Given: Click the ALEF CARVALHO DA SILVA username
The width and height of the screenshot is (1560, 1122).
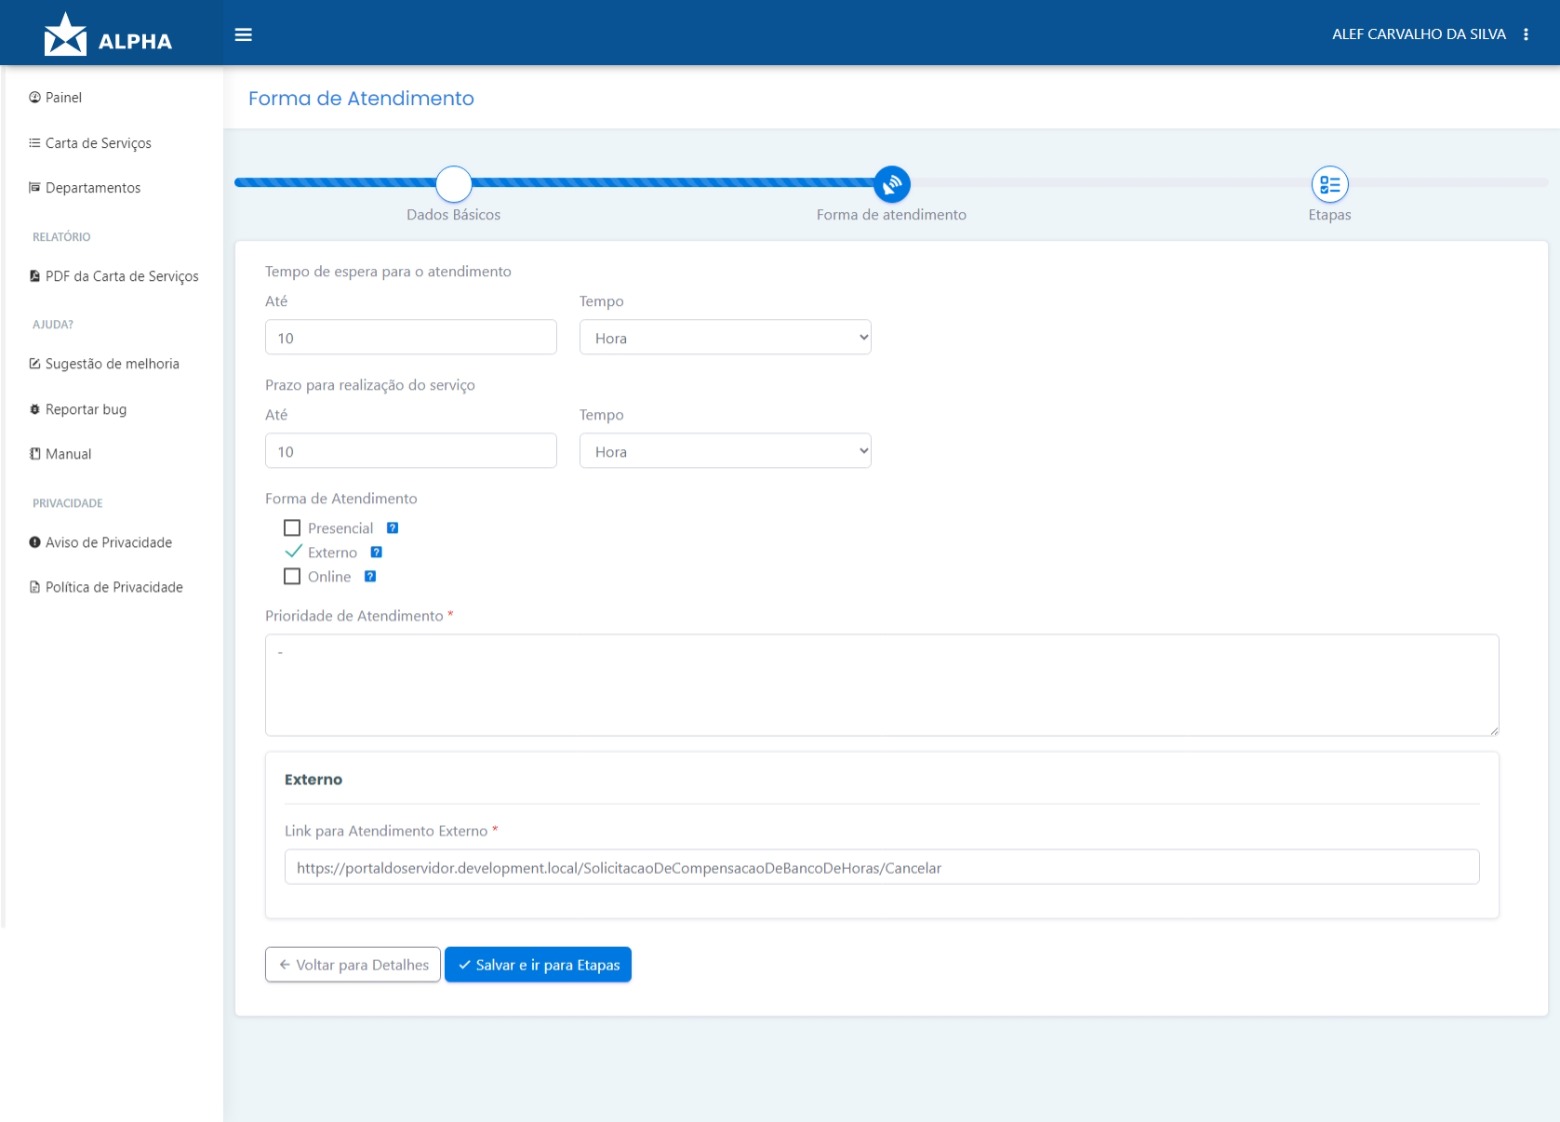Looking at the screenshot, I should pyautogui.click(x=1419, y=34).
